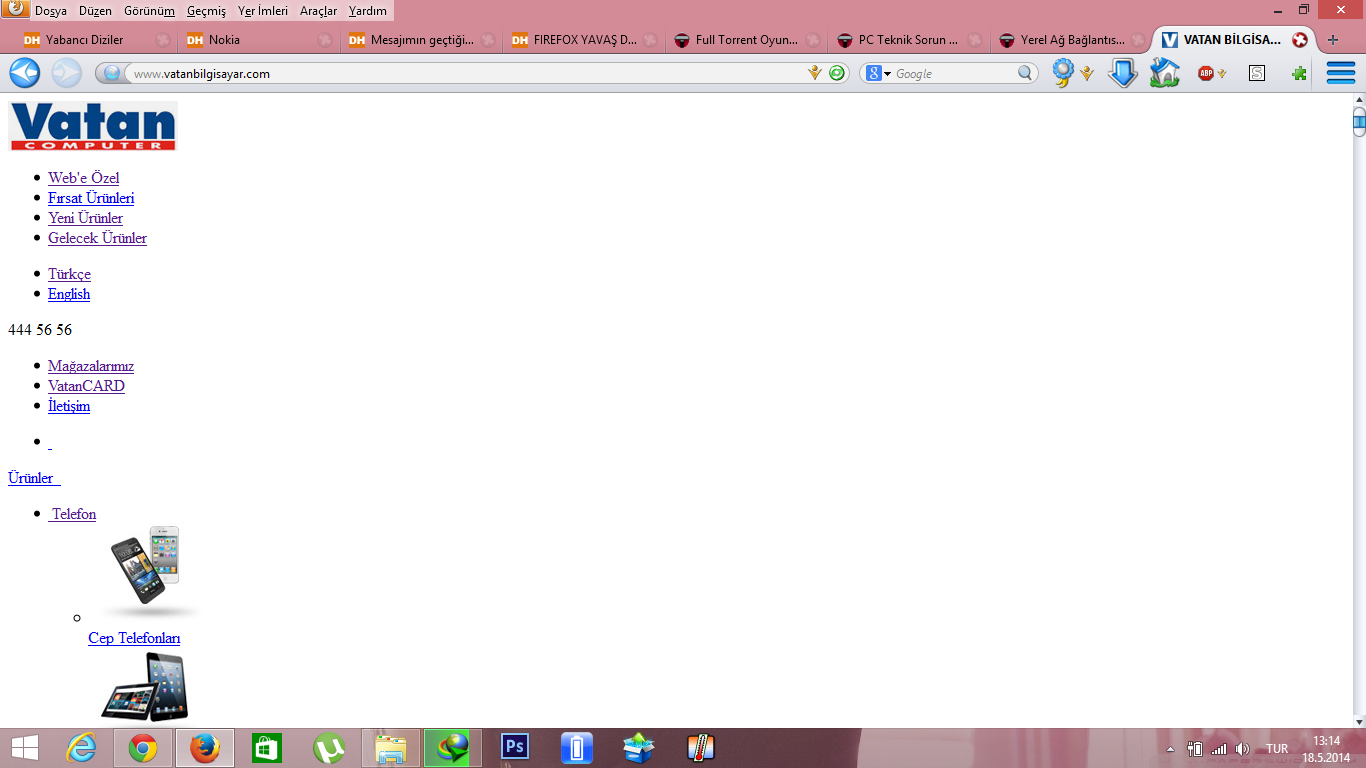Click the site identity globe icon
1366x768 pixels.
(x=112, y=73)
